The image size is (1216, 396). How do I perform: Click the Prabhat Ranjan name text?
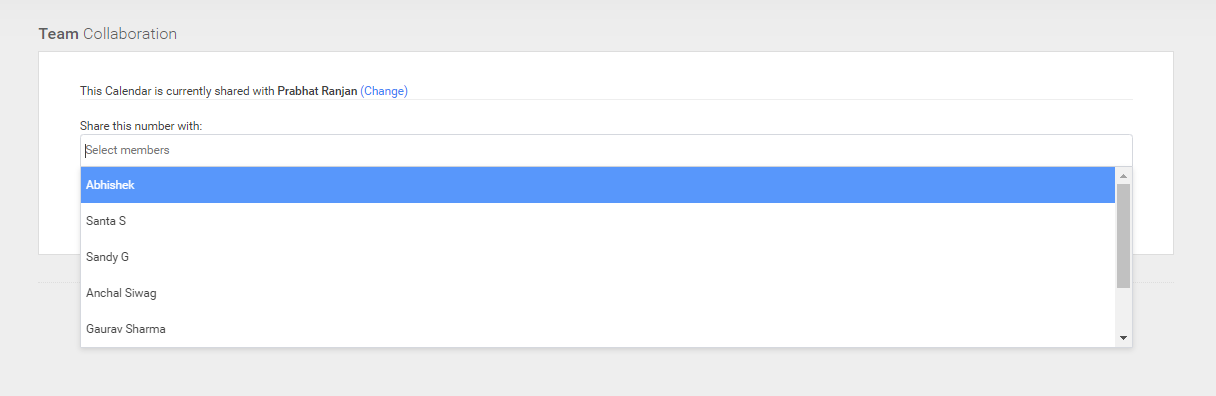[317, 91]
